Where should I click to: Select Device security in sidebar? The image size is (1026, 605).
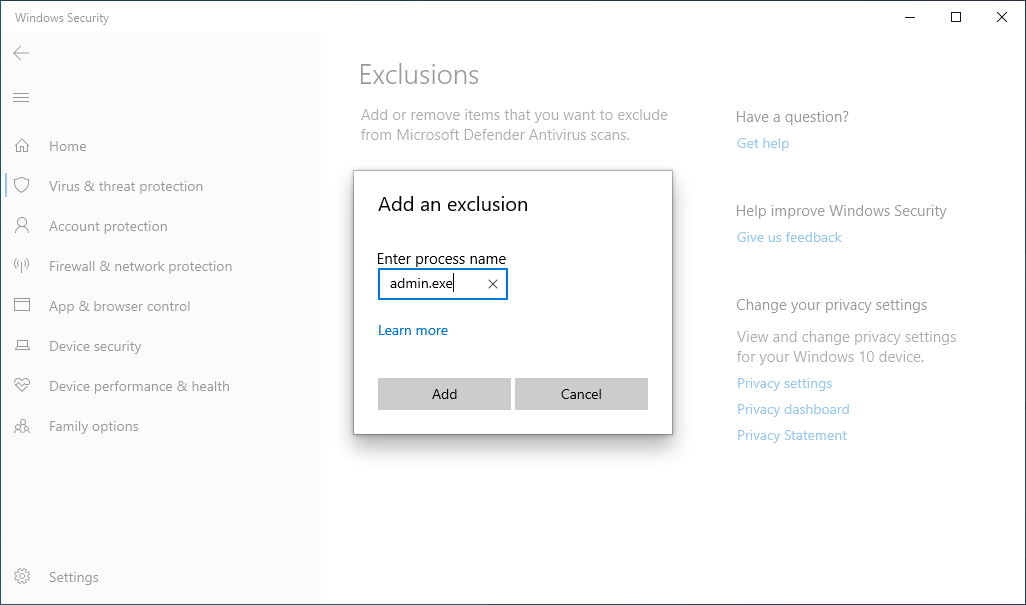[95, 346]
